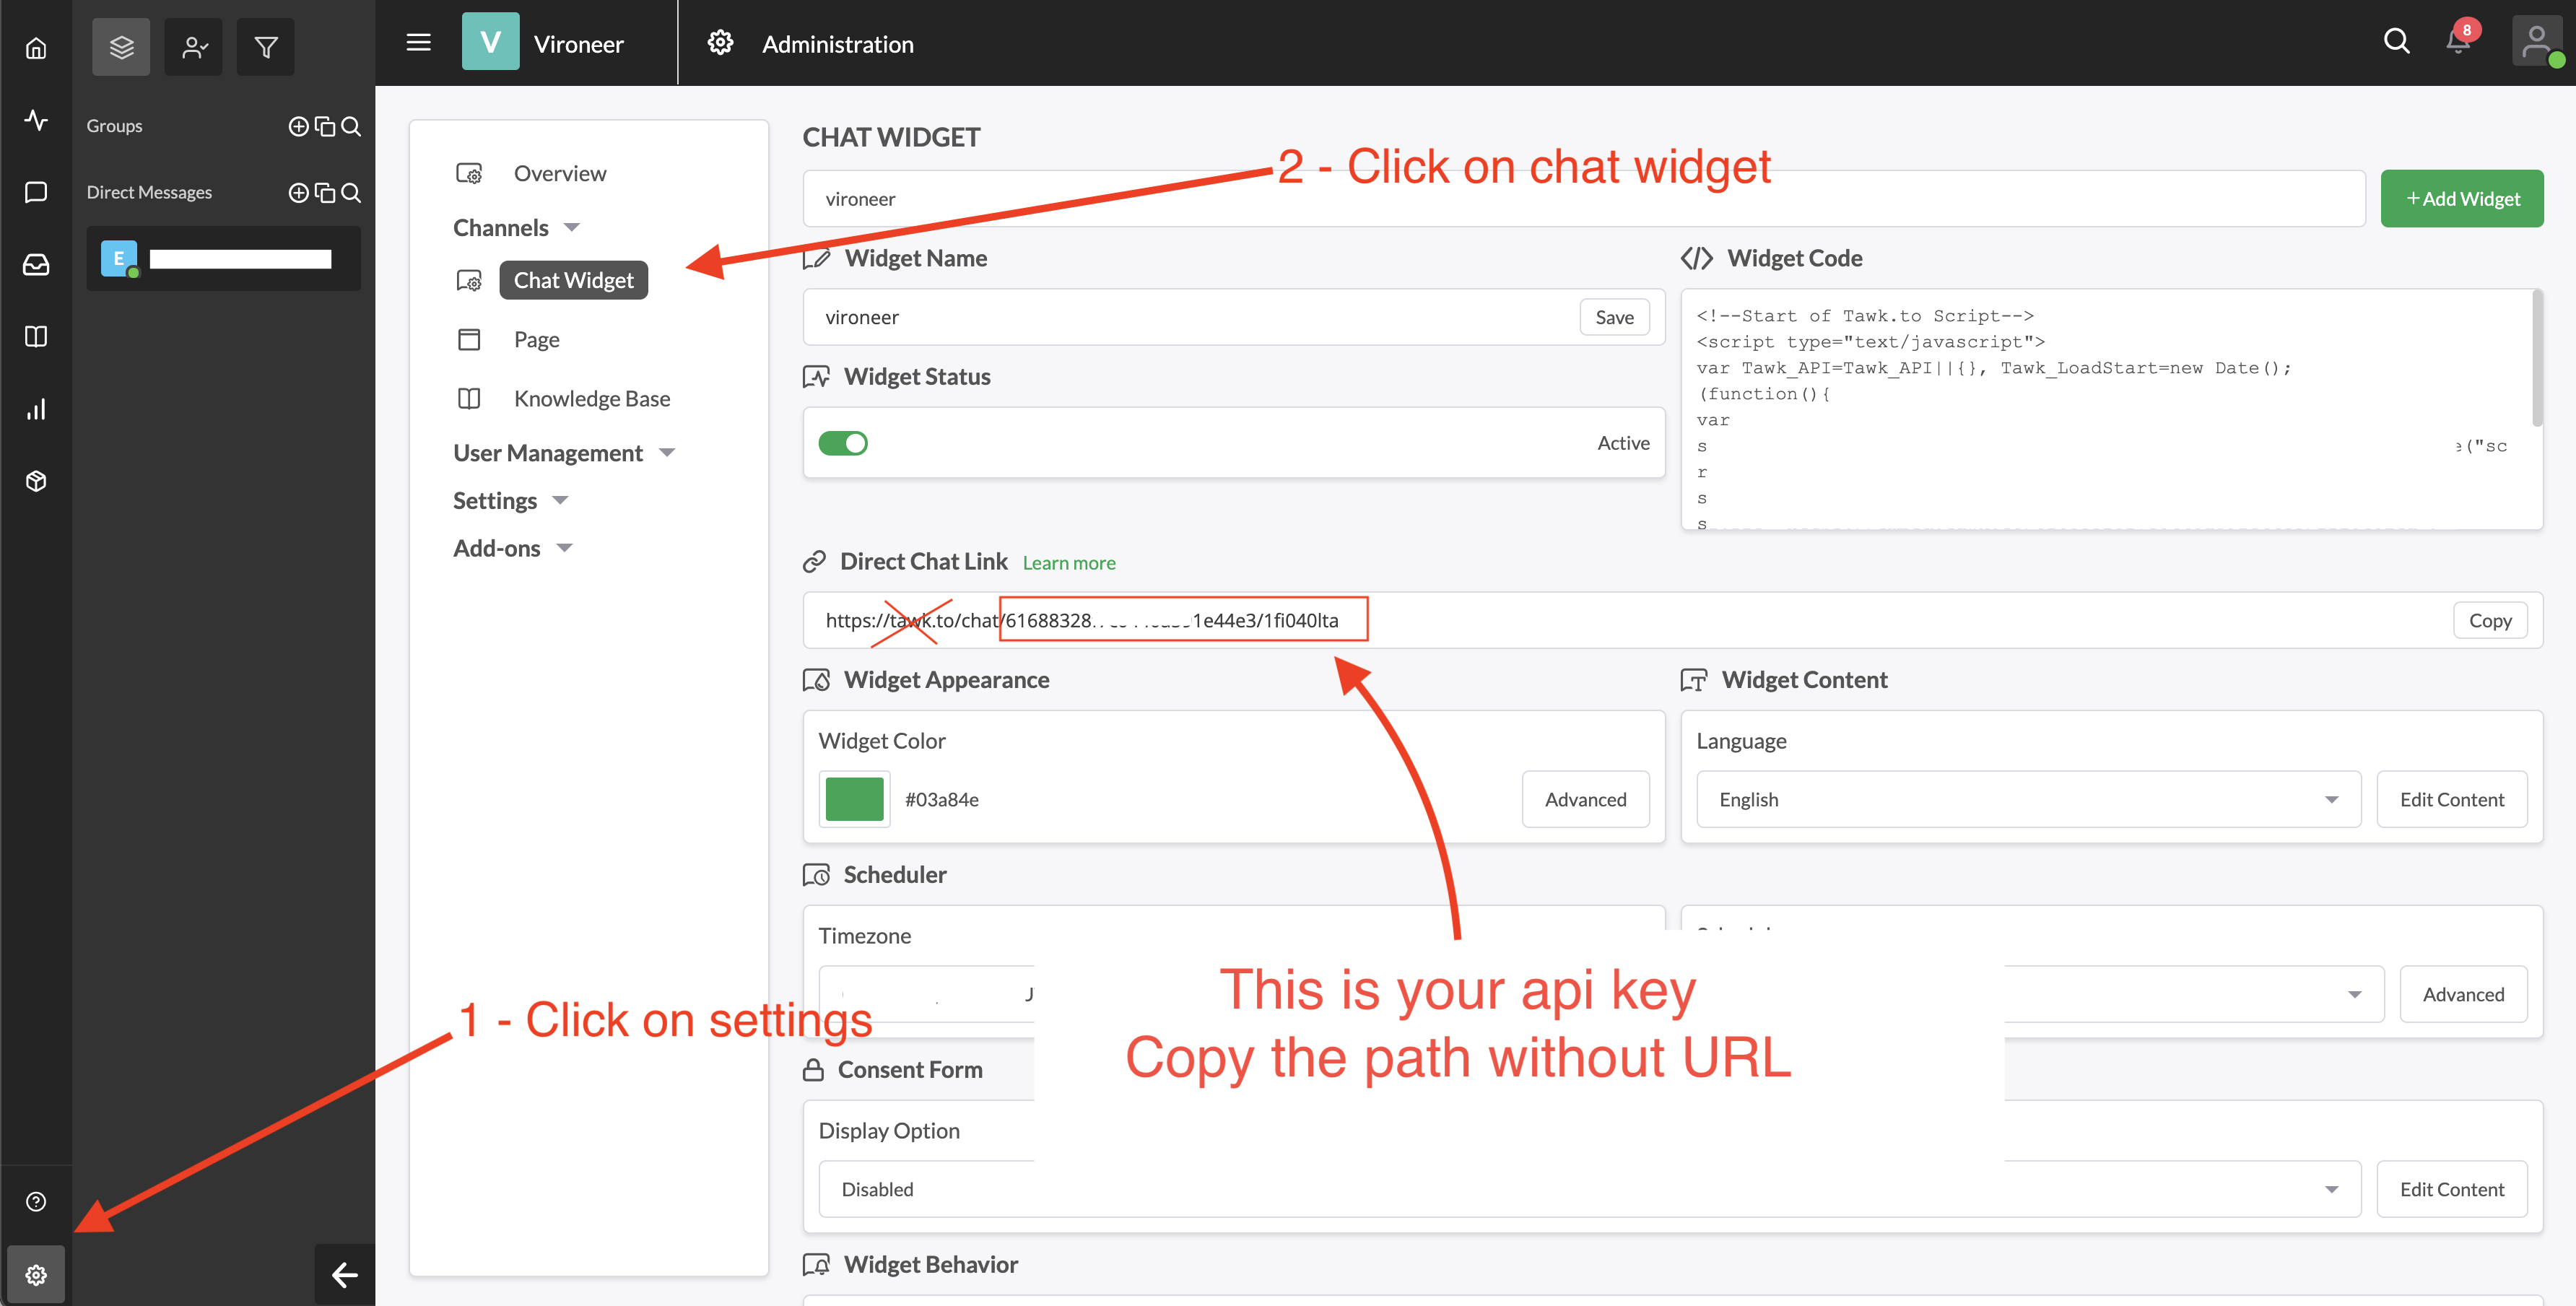Click the activity monitoring pulse icon
This screenshot has height=1306, width=2576.
tap(36, 120)
